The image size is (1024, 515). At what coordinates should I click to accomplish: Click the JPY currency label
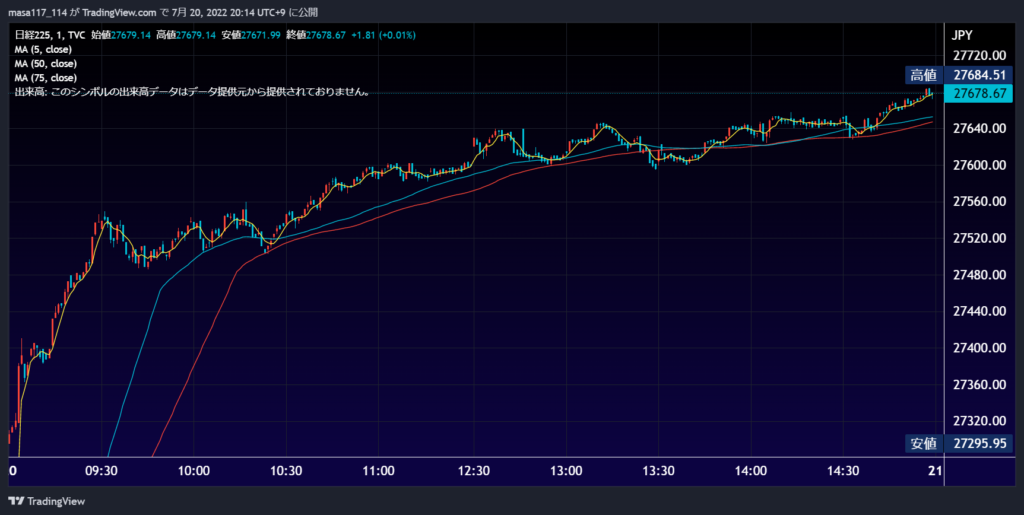pos(964,36)
